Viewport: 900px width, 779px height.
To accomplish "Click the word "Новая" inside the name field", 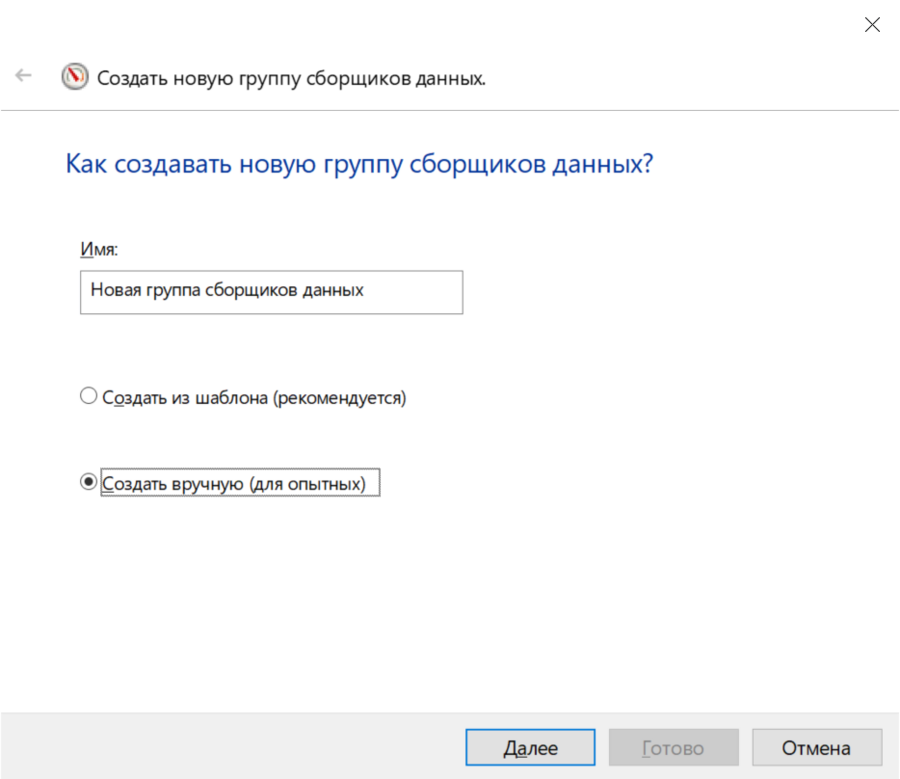I will pyautogui.click(x=113, y=291).
